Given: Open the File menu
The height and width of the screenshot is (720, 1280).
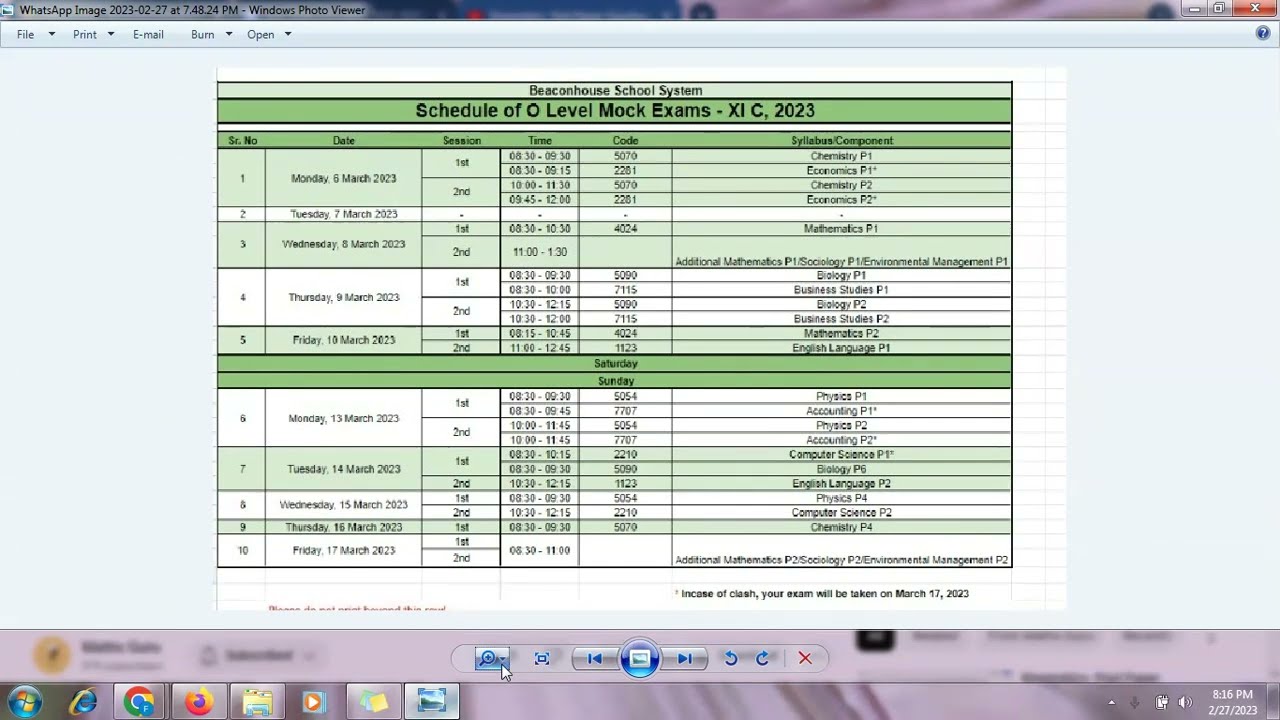Looking at the screenshot, I should coord(25,34).
